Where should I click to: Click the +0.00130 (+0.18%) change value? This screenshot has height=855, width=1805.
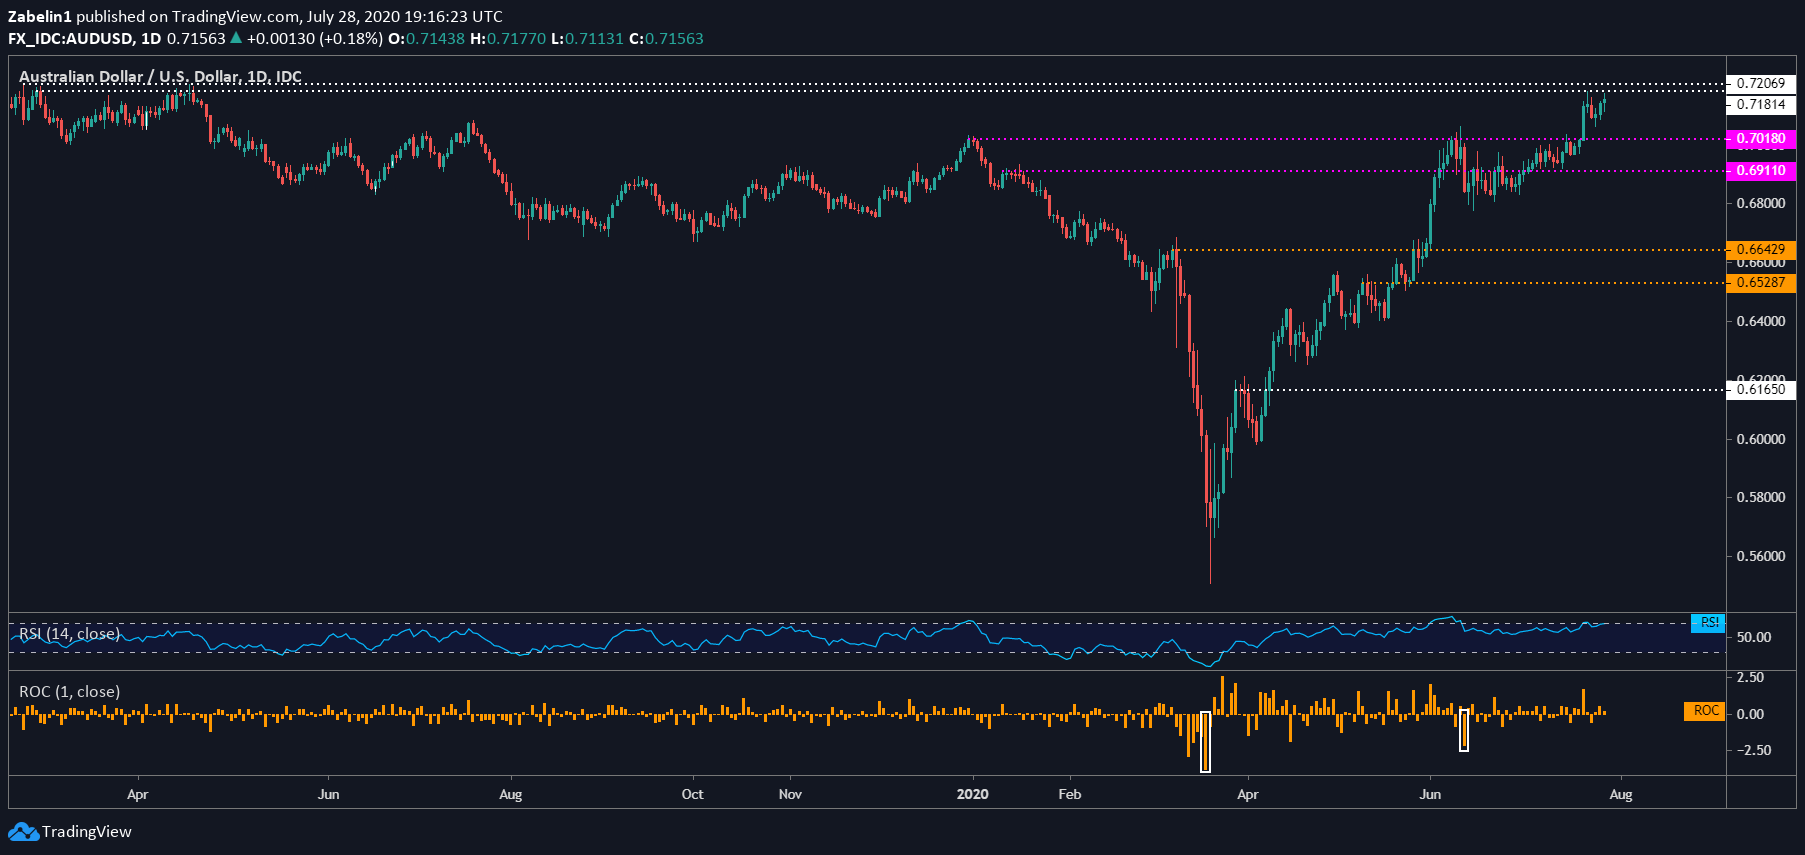(x=315, y=38)
